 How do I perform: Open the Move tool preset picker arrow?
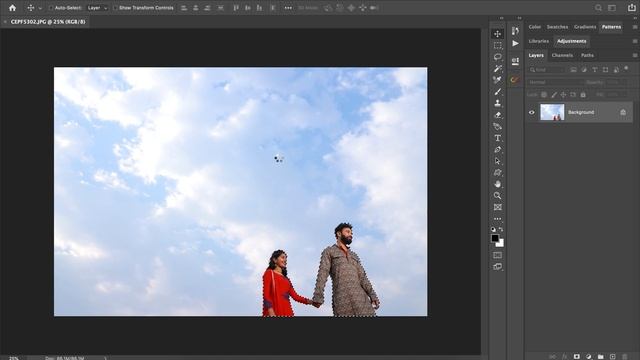coord(40,8)
